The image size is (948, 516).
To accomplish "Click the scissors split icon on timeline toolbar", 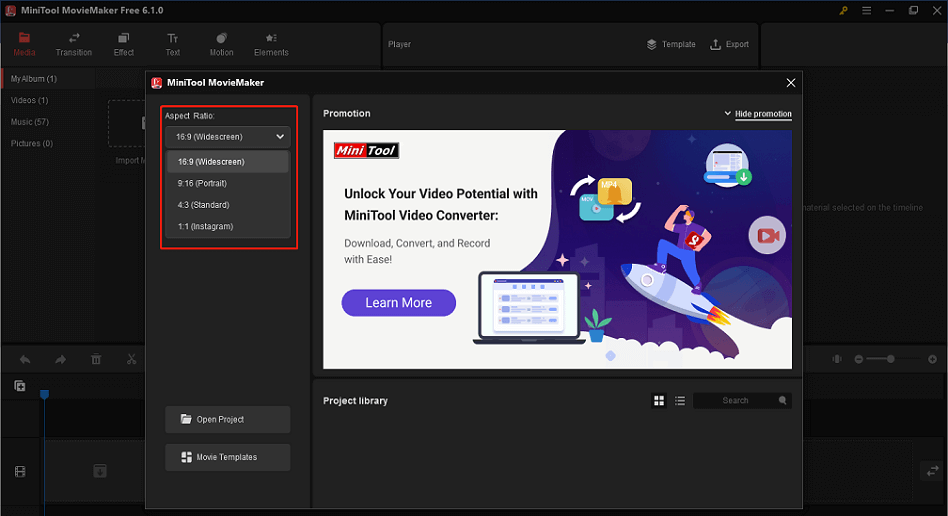I will 131,359.
